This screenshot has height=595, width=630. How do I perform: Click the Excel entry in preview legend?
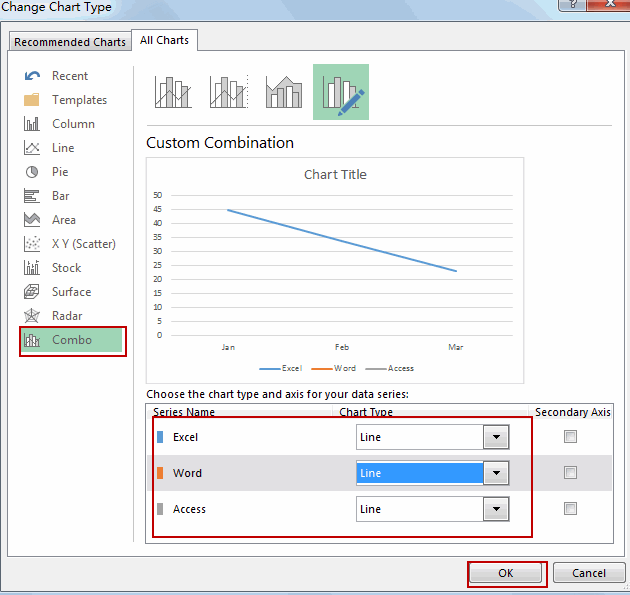pos(280,368)
